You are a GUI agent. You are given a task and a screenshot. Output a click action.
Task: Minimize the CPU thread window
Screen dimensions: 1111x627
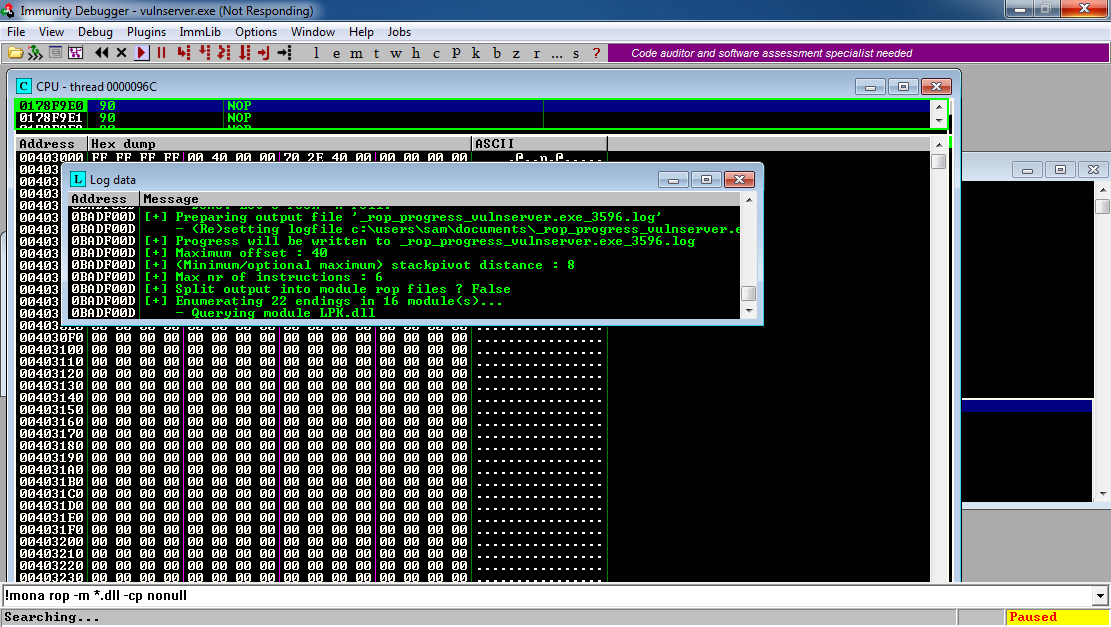(870, 86)
